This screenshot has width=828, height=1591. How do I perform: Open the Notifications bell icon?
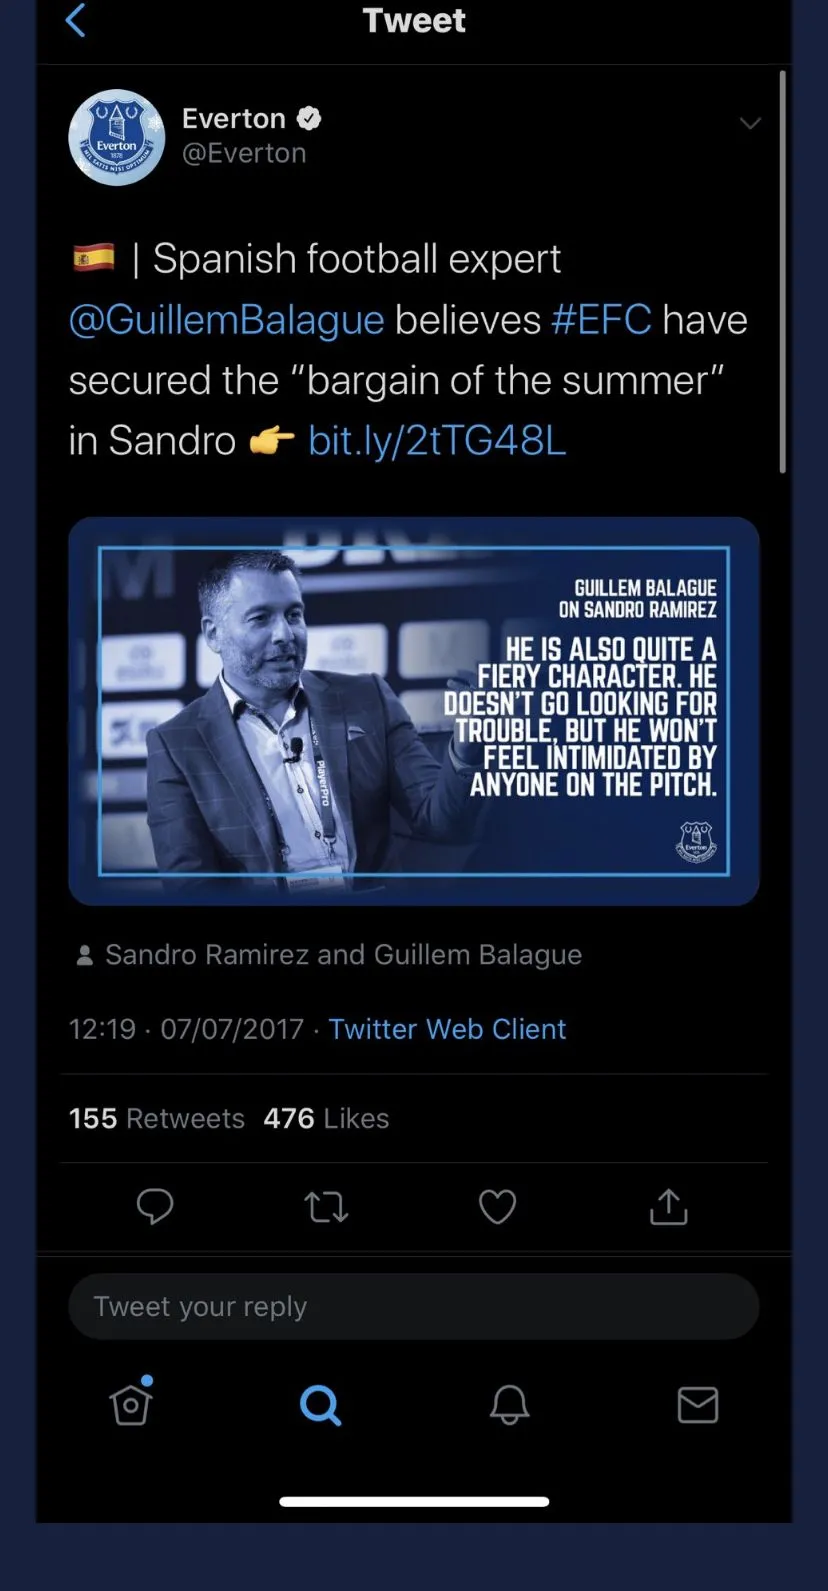tap(509, 1405)
